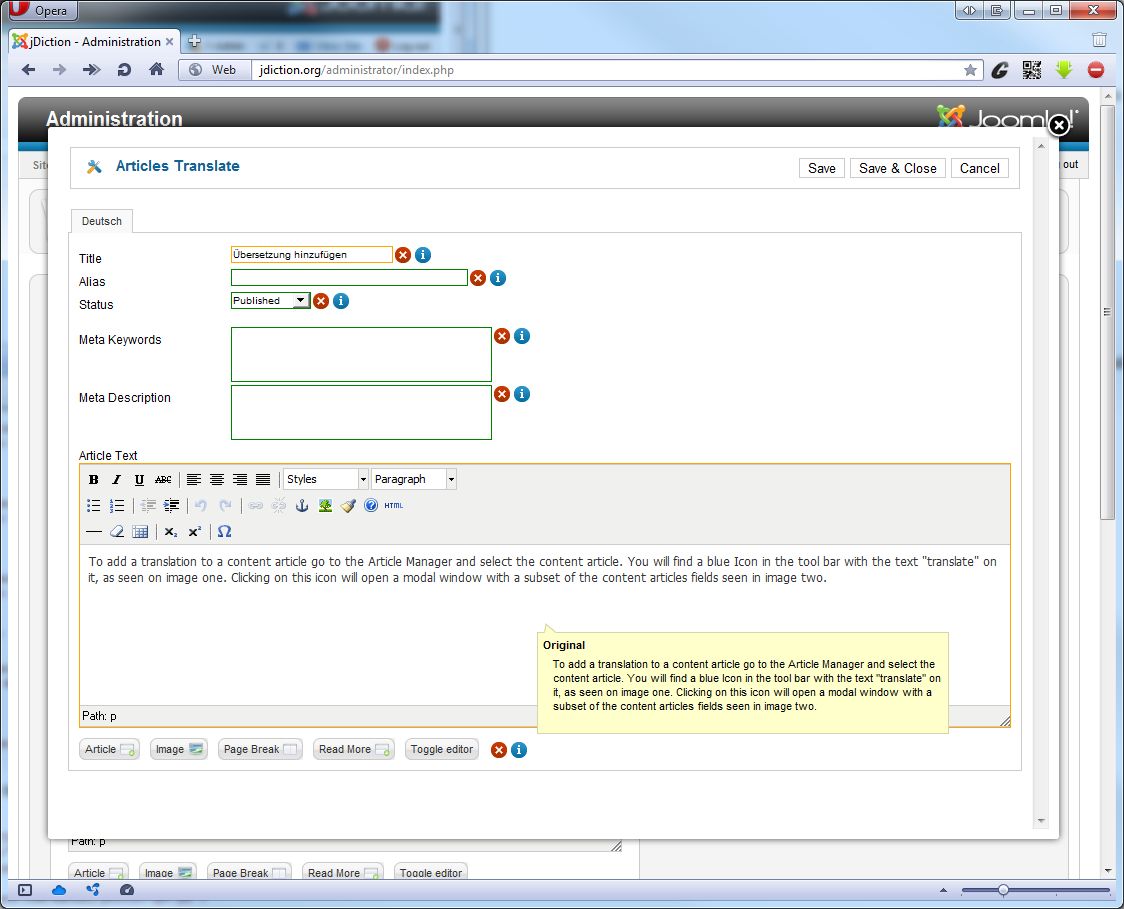Toggle the unordered bullet list

coord(94,506)
